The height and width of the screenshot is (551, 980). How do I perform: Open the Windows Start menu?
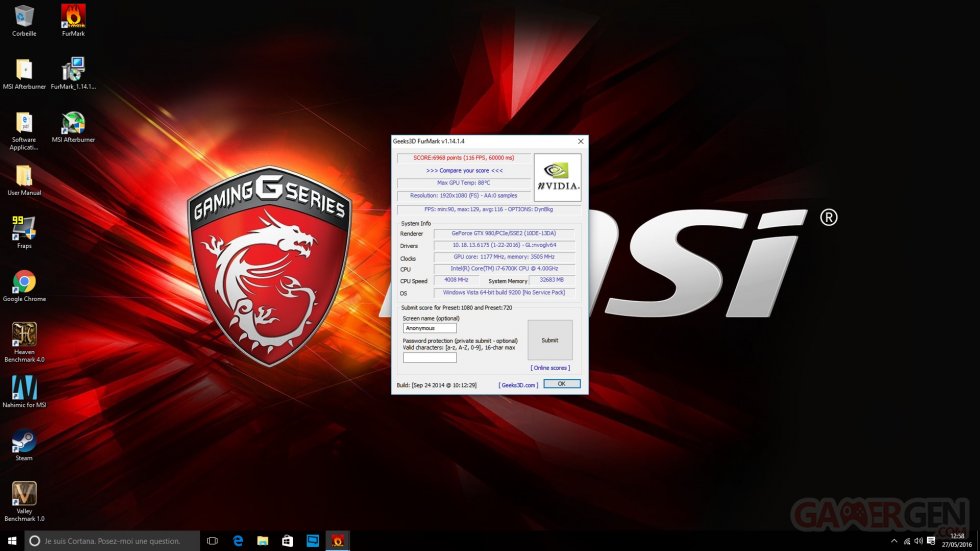[x=11, y=540]
